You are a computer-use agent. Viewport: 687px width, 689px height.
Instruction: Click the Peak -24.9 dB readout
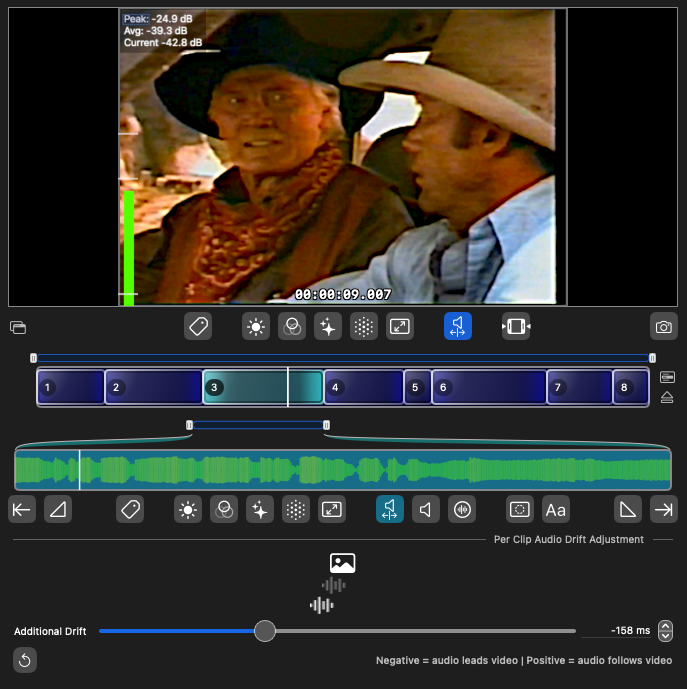158,19
